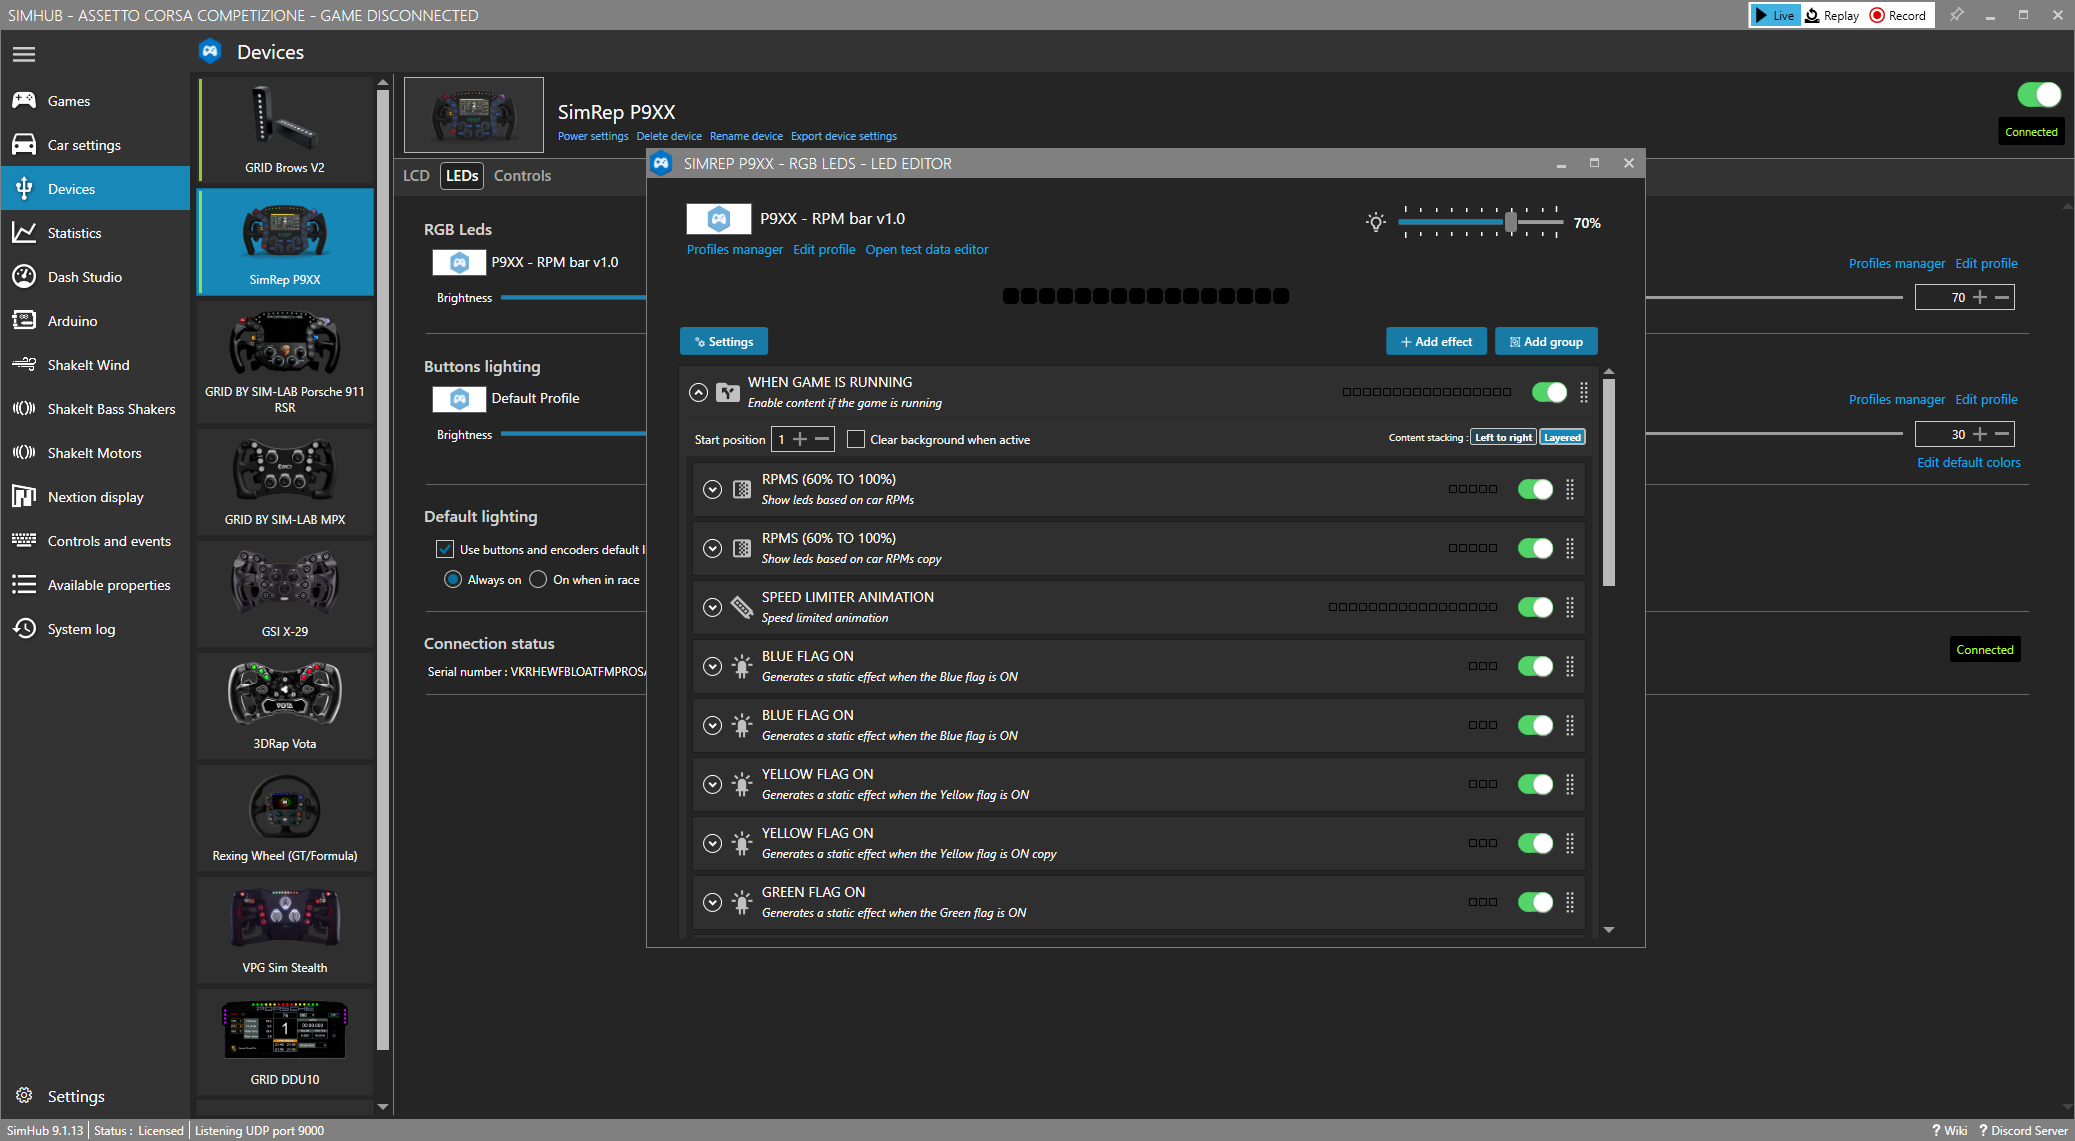Viewport: 2075px width, 1141px height.
Task: Select Left to right content stacking
Action: [1503, 438]
